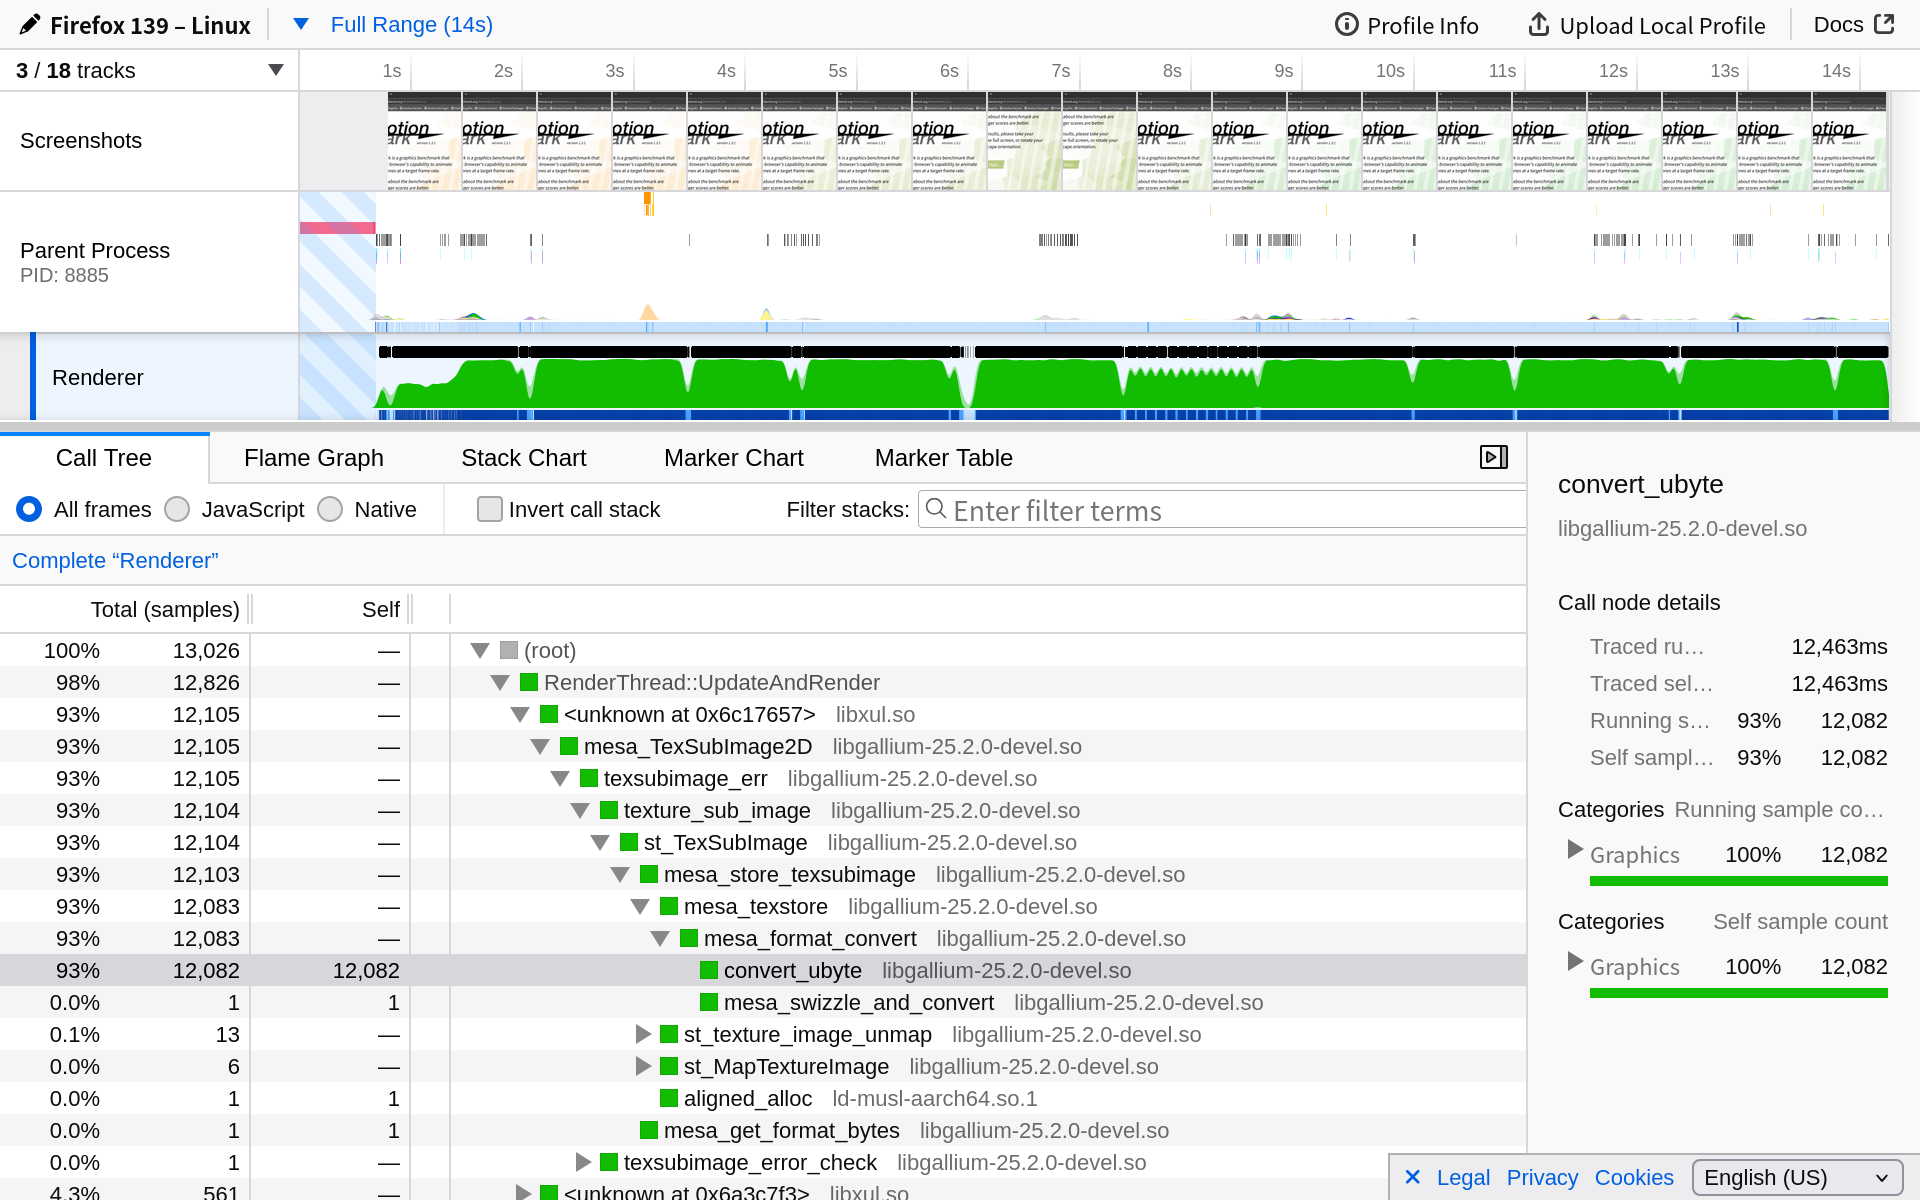Click the Screenshots track label
1920x1200 pixels.
coord(81,141)
